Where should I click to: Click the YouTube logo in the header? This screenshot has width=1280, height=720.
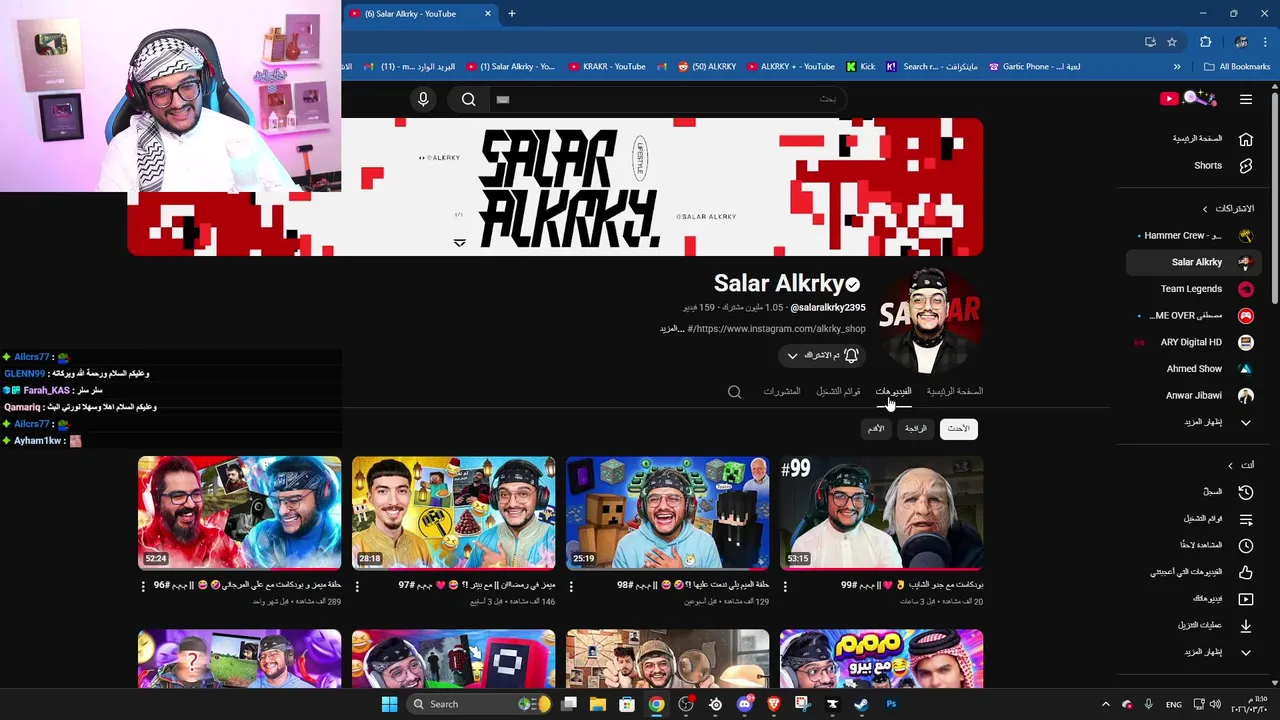click(x=1188, y=98)
